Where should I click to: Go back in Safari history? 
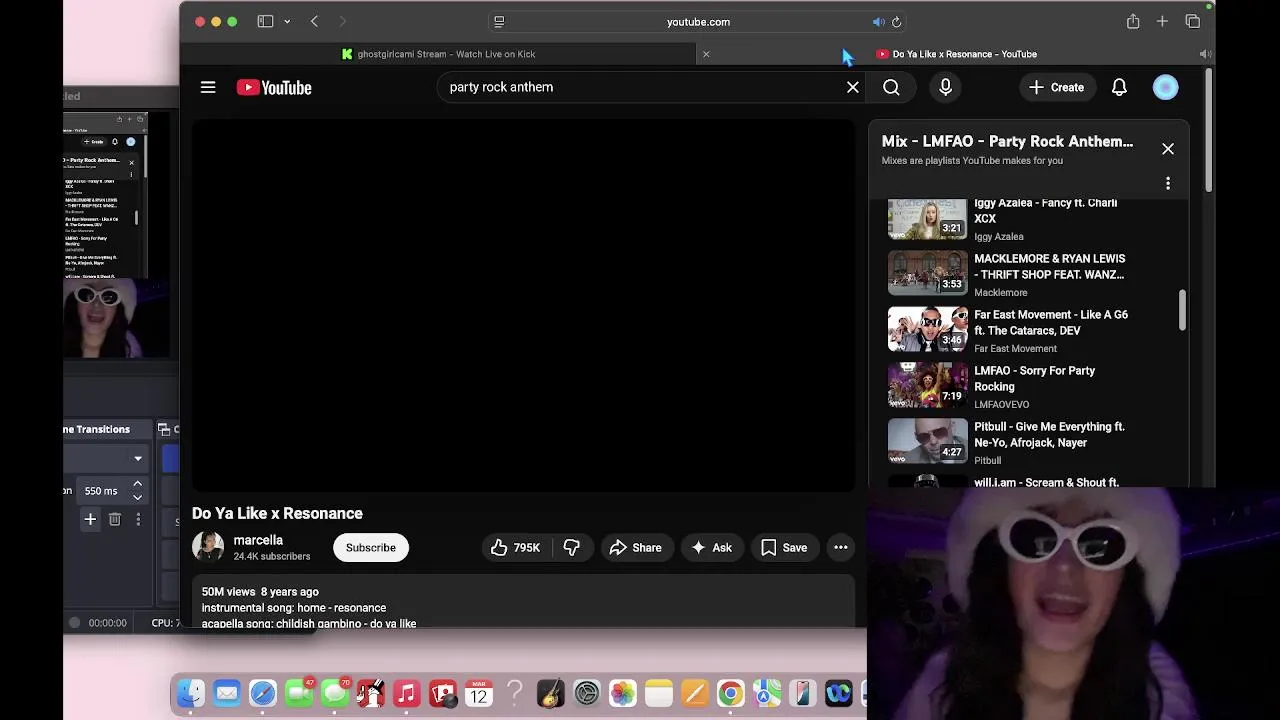(x=314, y=21)
